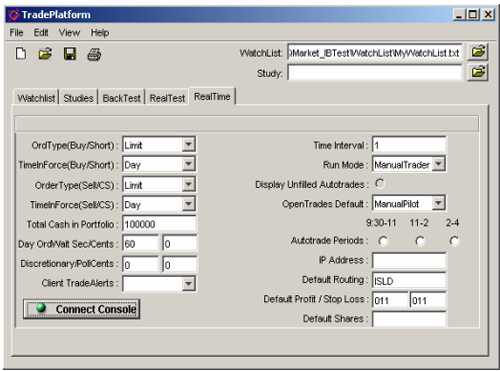The image size is (500, 371).
Task: Toggle Display Unfilled Autotrades radio button
Action: 380,184
